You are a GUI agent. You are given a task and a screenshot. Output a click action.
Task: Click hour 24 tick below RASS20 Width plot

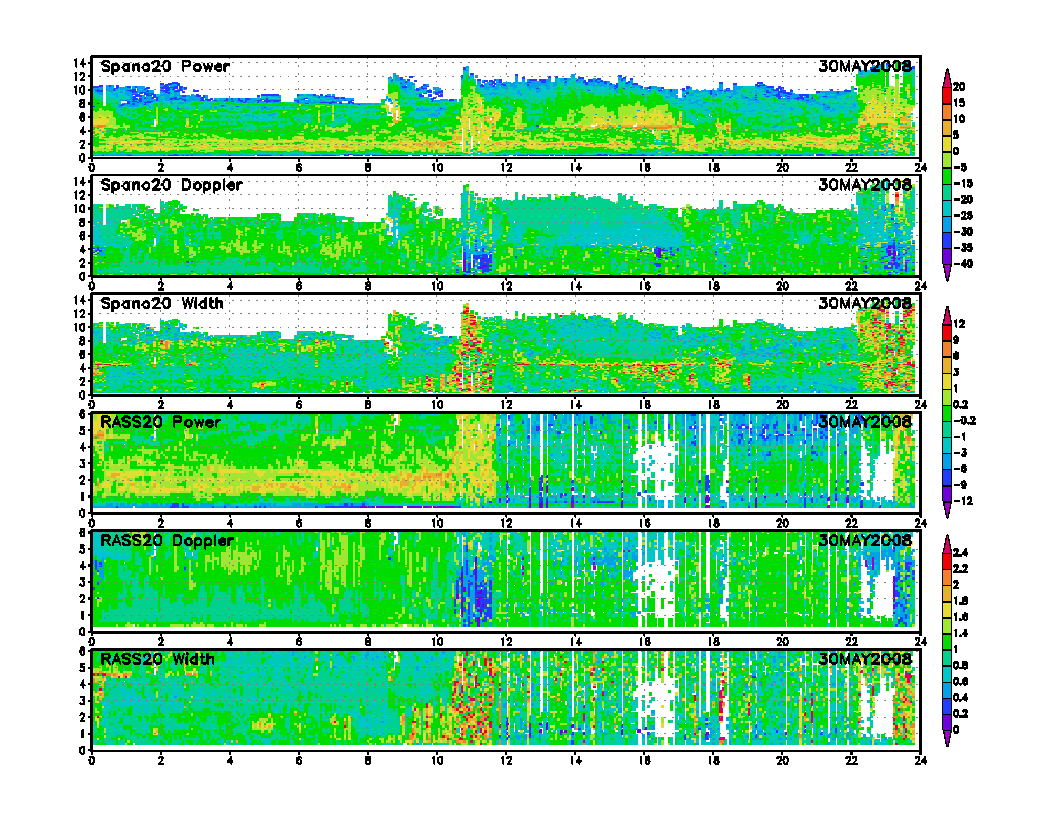[x=919, y=759]
